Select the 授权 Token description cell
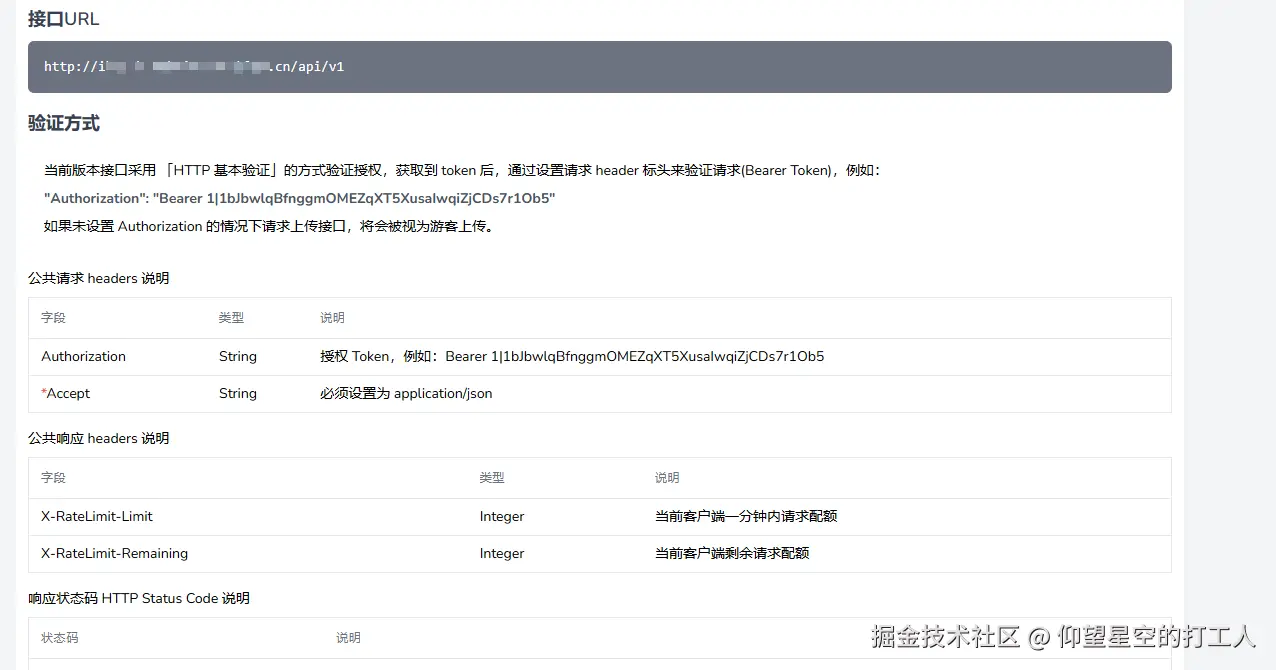Image resolution: width=1276 pixels, height=670 pixels. (x=572, y=356)
